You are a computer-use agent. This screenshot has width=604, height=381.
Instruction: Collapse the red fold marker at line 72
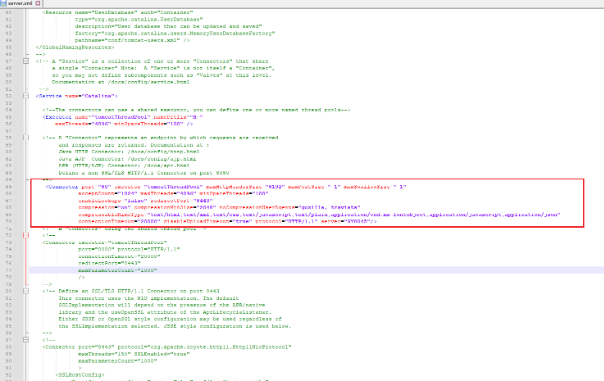(x=26, y=235)
